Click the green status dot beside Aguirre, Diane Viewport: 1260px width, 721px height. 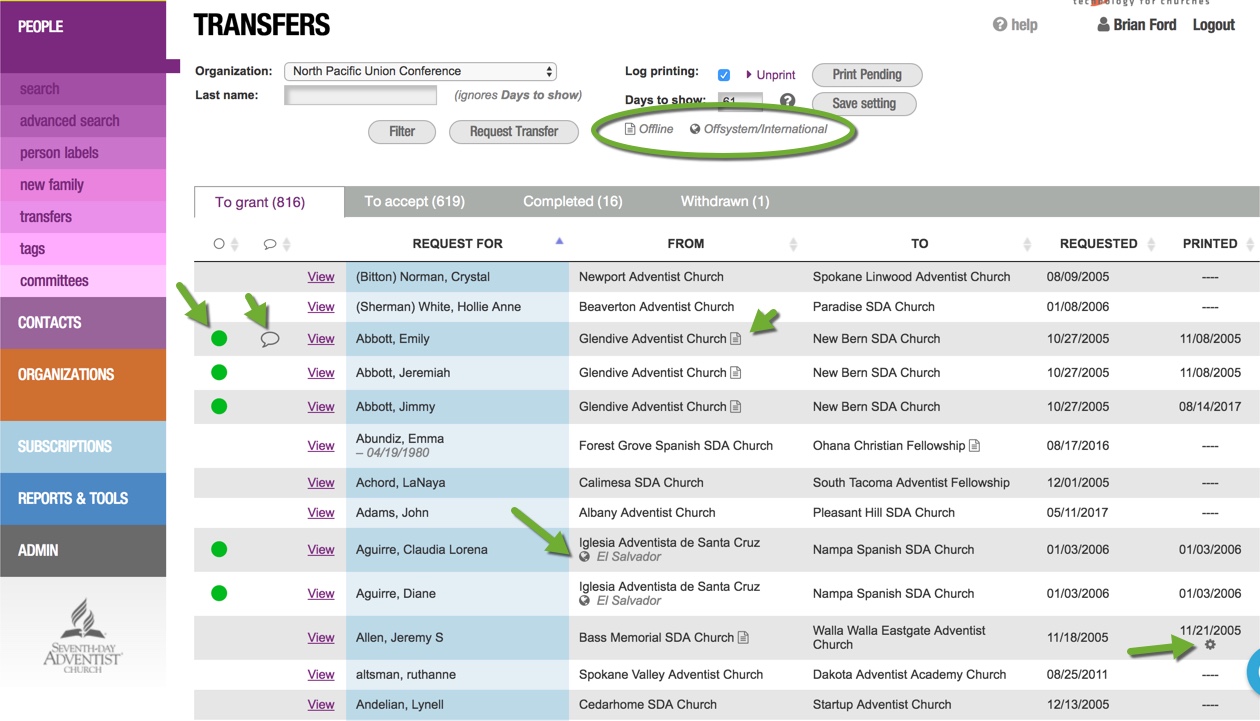(x=219, y=593)
